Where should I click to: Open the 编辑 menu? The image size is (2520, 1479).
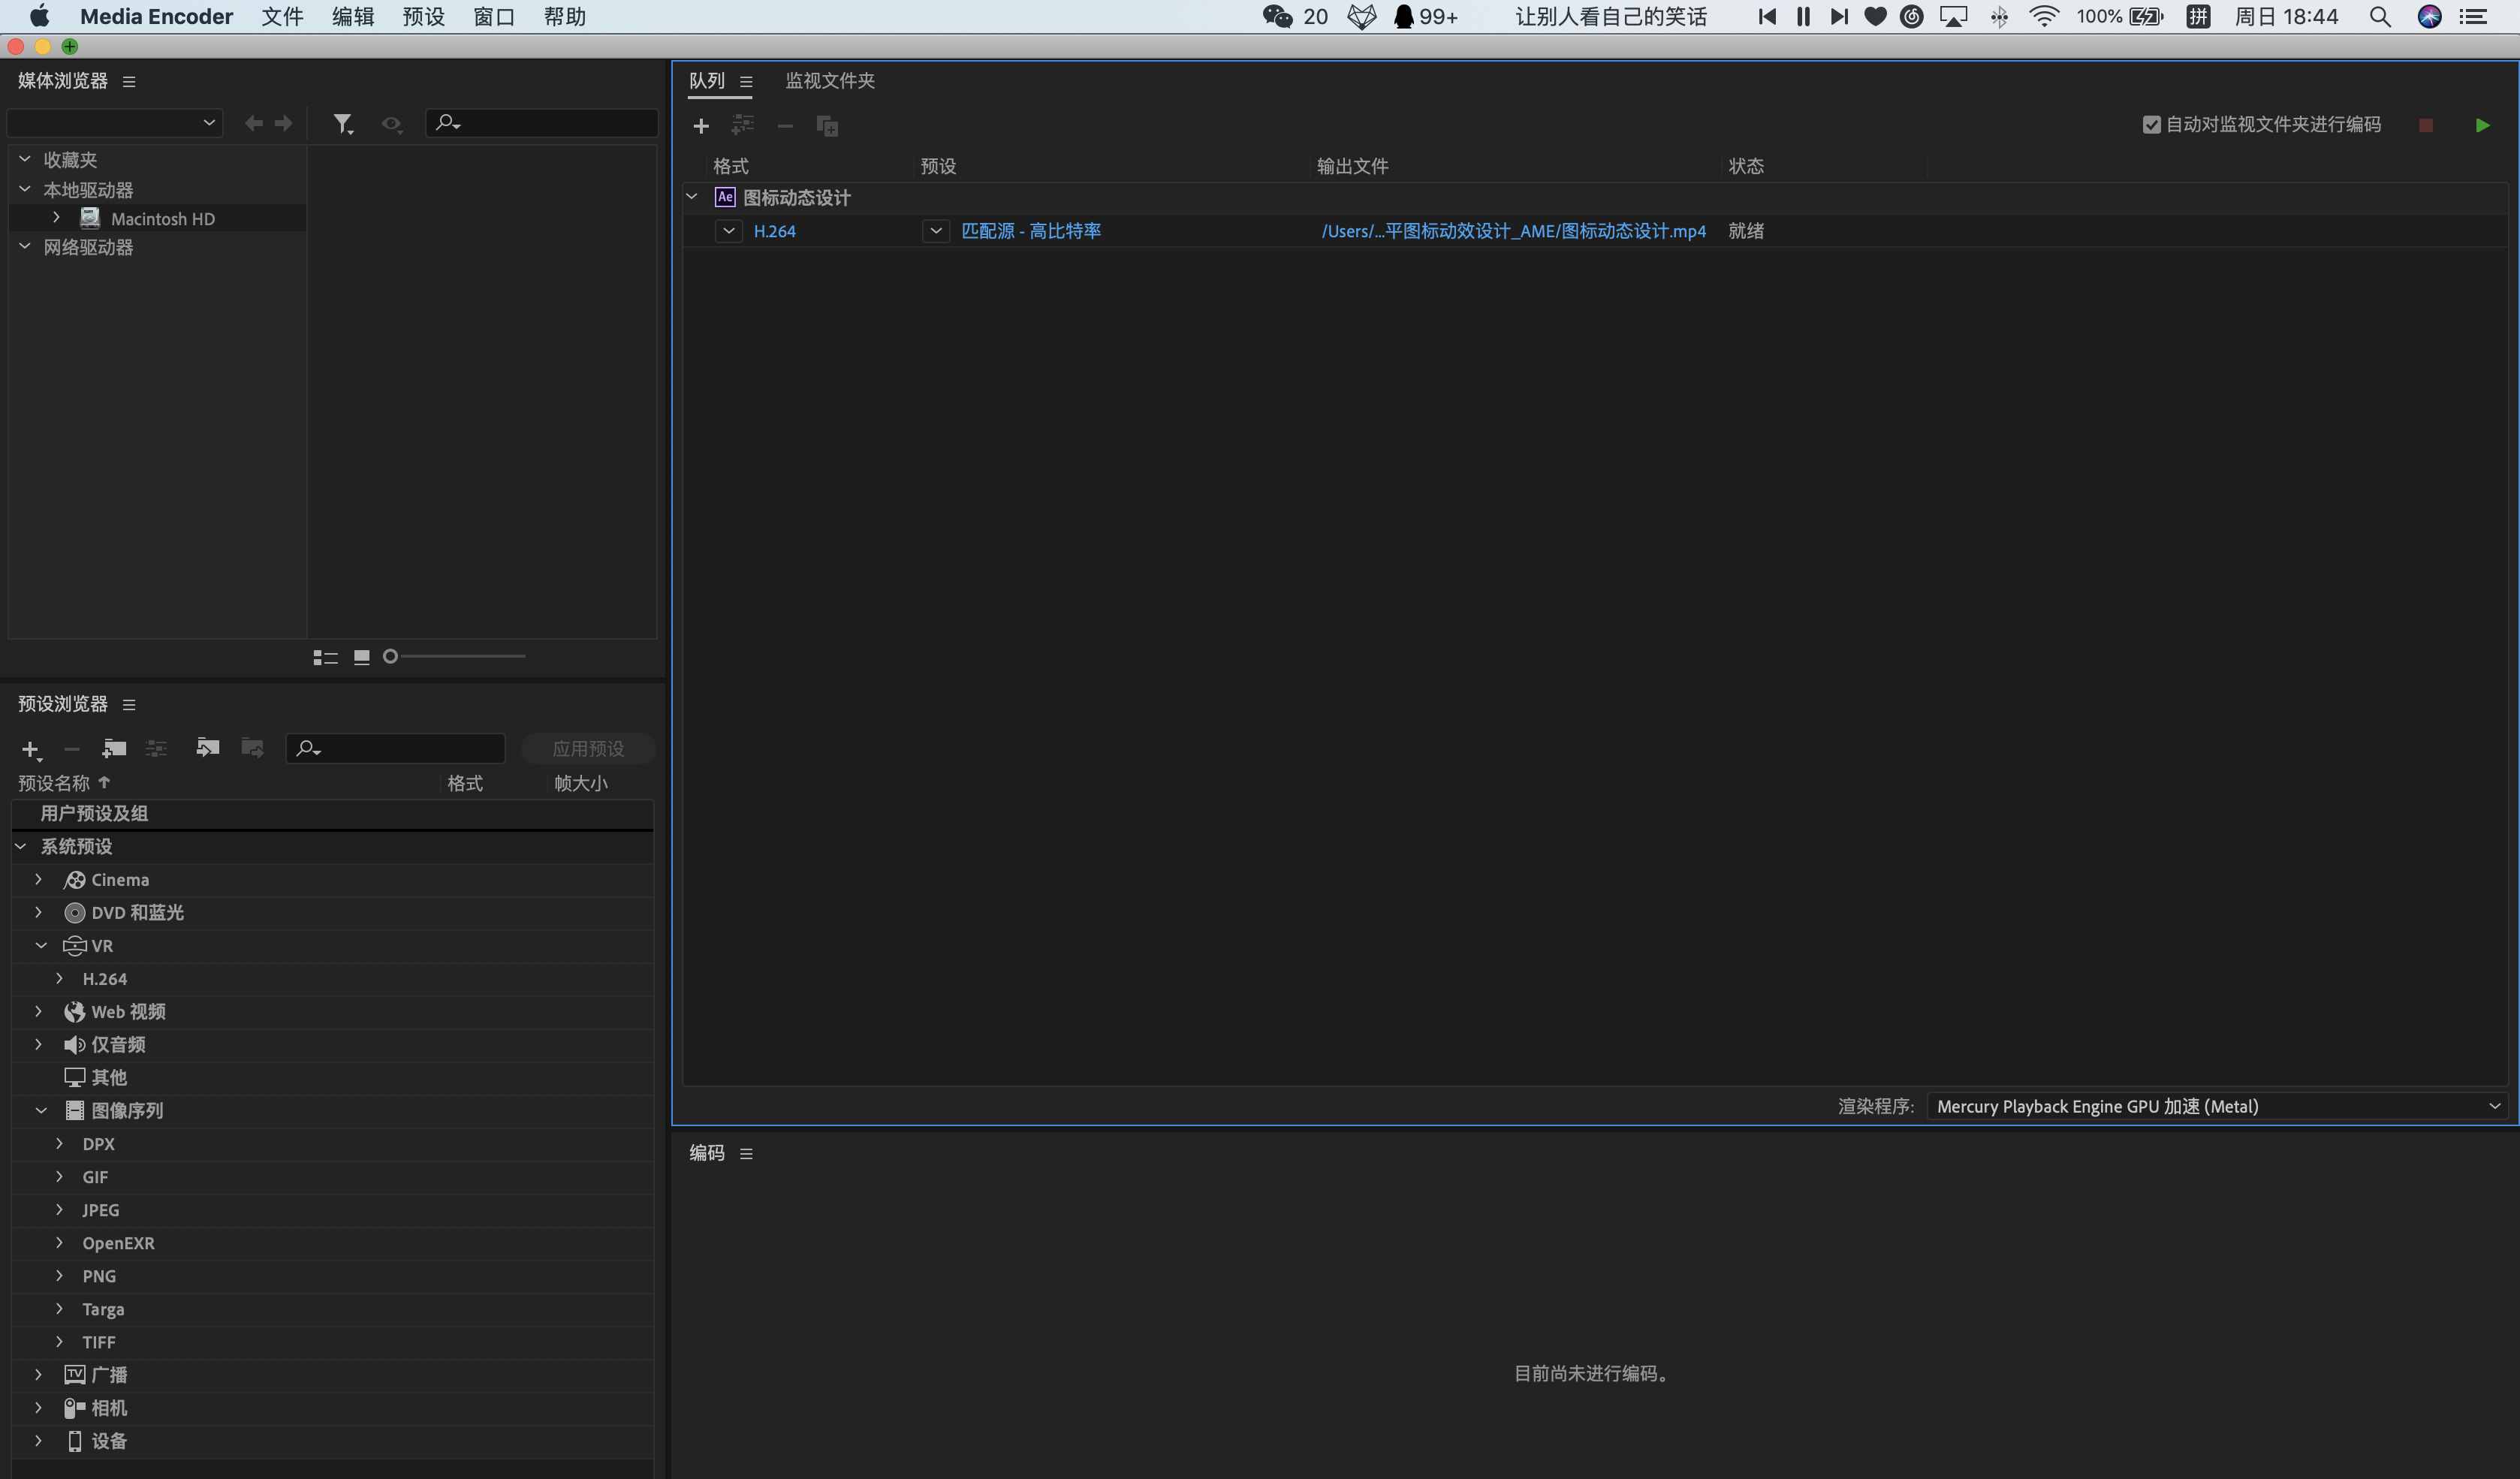353,17
